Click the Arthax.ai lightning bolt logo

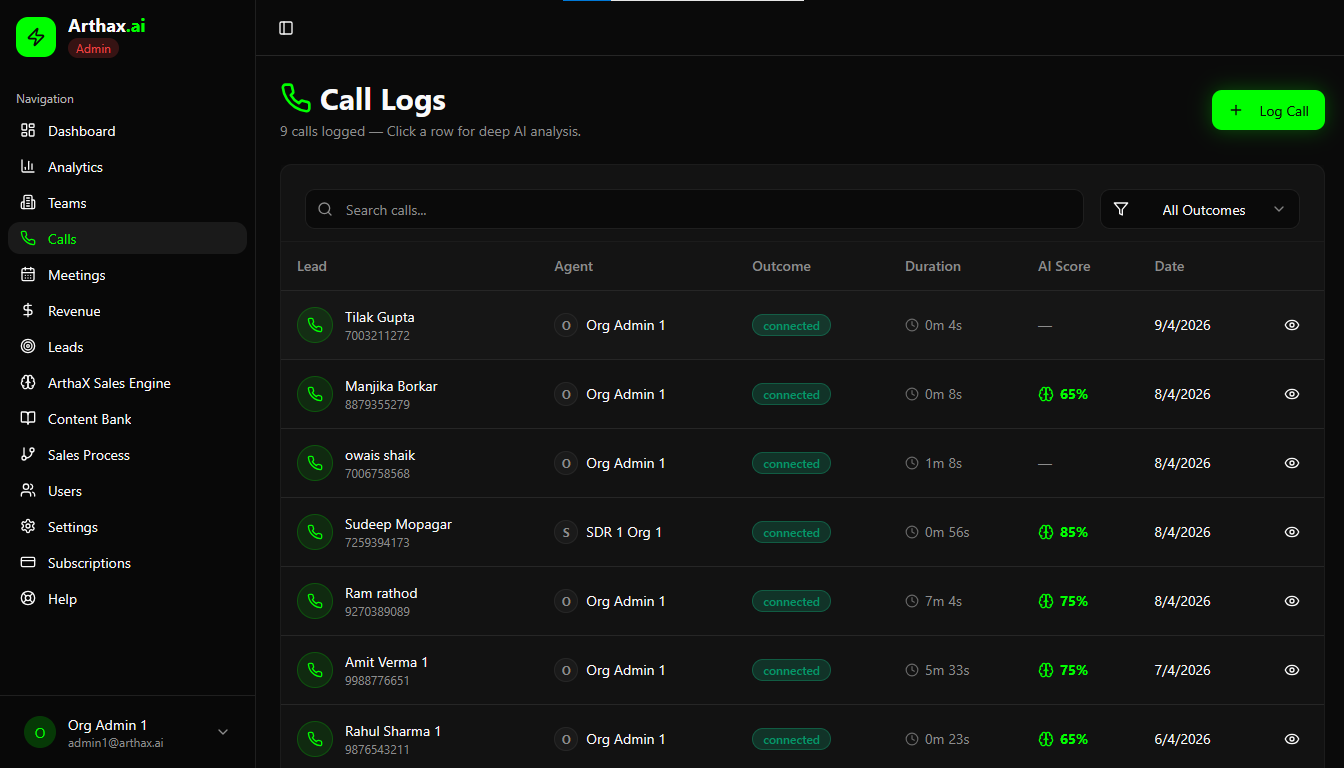tap(36, 37)
